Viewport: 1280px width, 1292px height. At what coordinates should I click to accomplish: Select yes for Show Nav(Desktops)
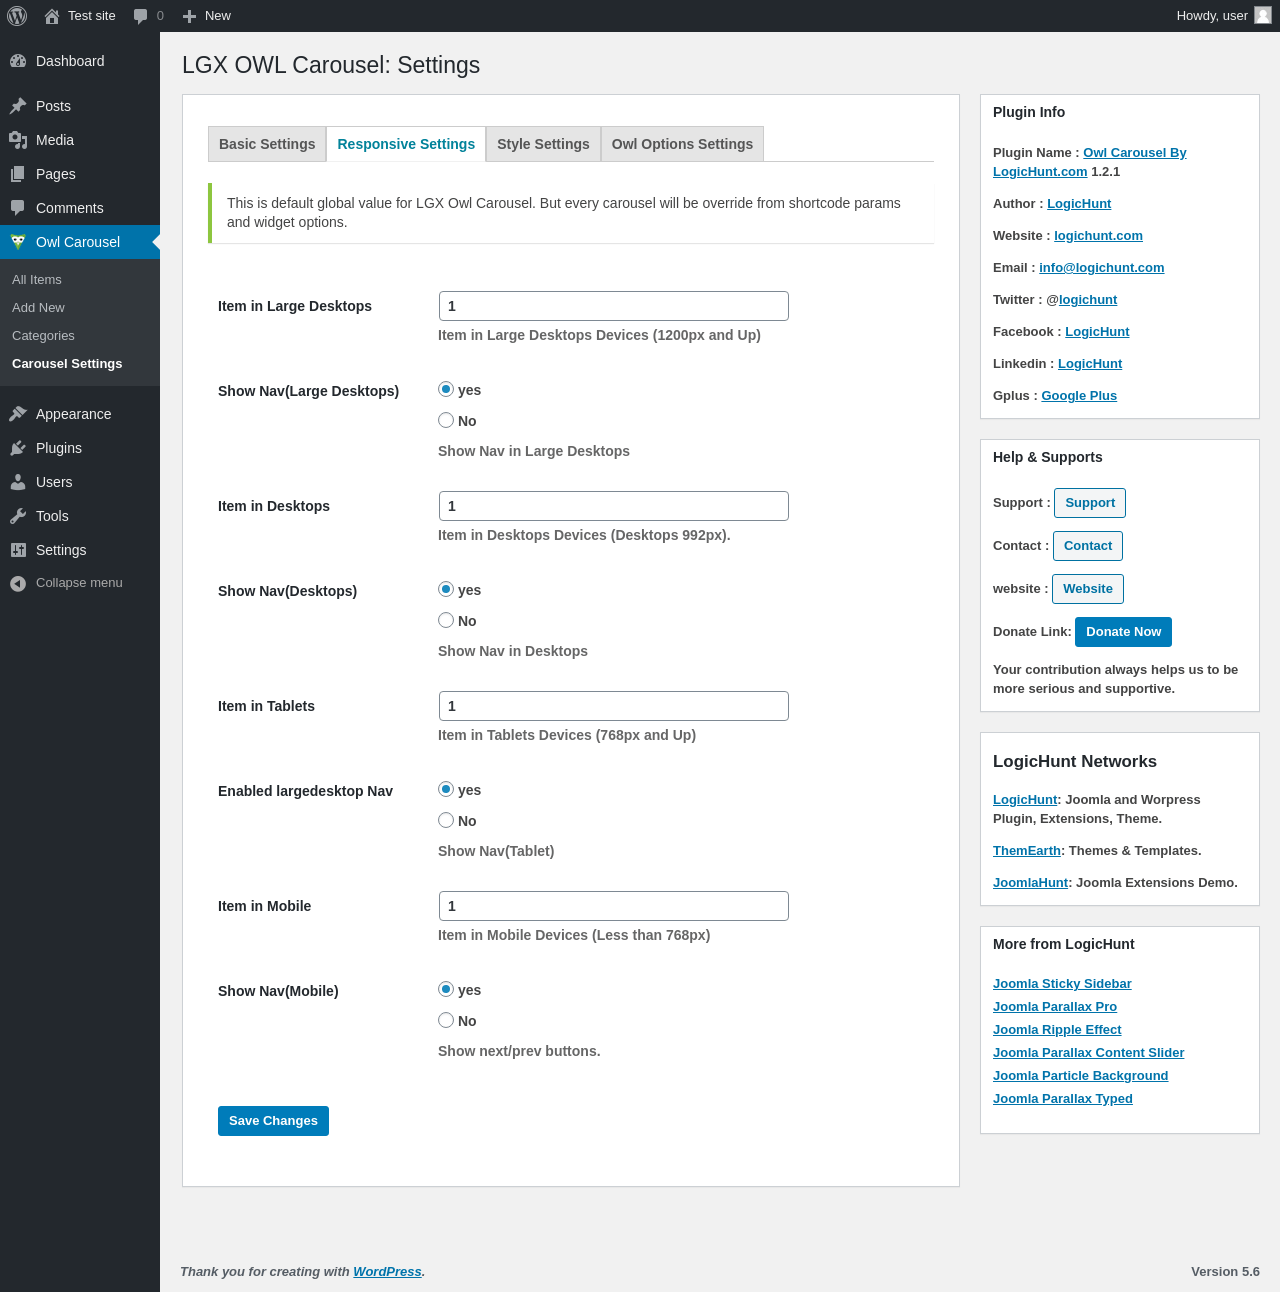pyautogui.click(x=446, y=589)
